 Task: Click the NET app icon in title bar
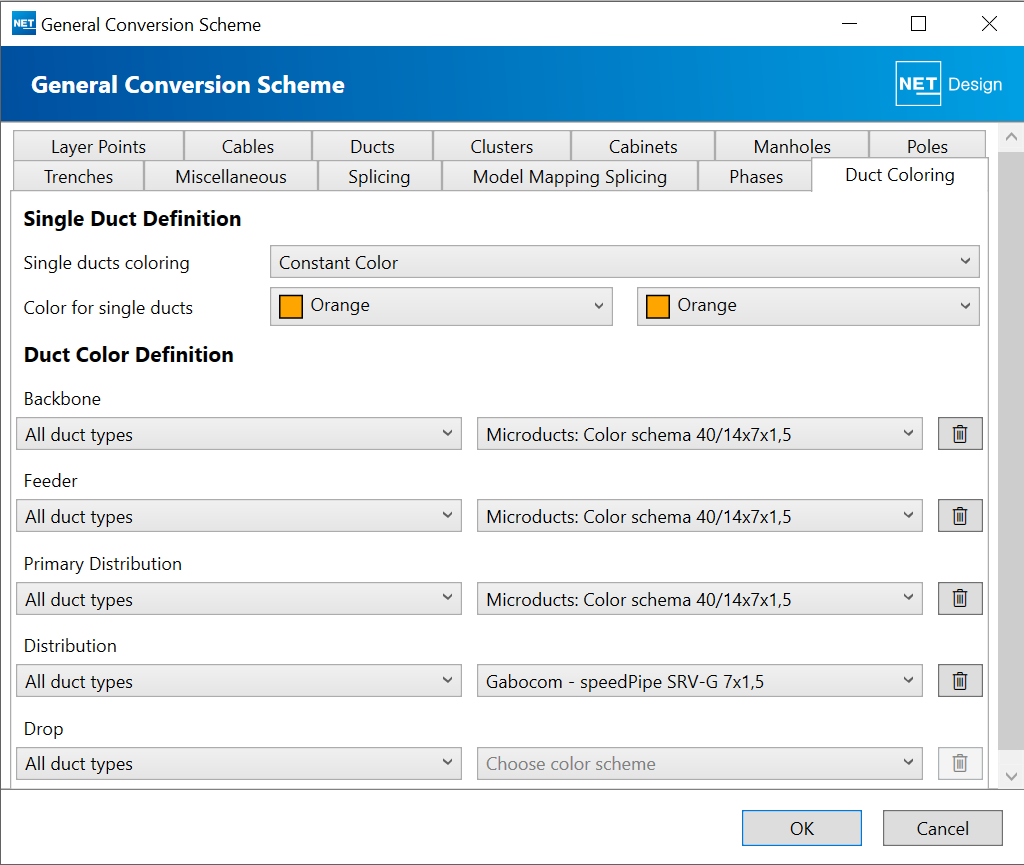tap(24, 24)
